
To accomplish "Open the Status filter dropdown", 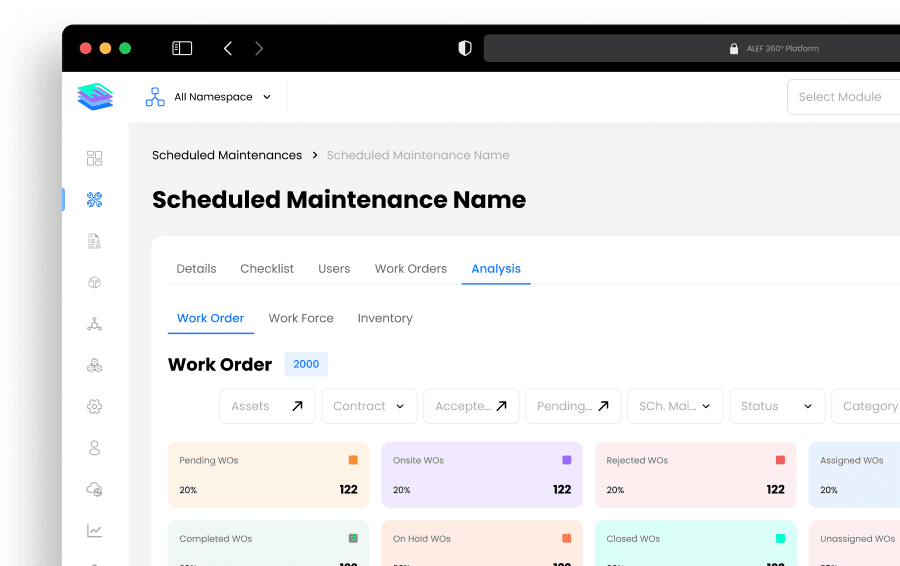I will 776,406.
